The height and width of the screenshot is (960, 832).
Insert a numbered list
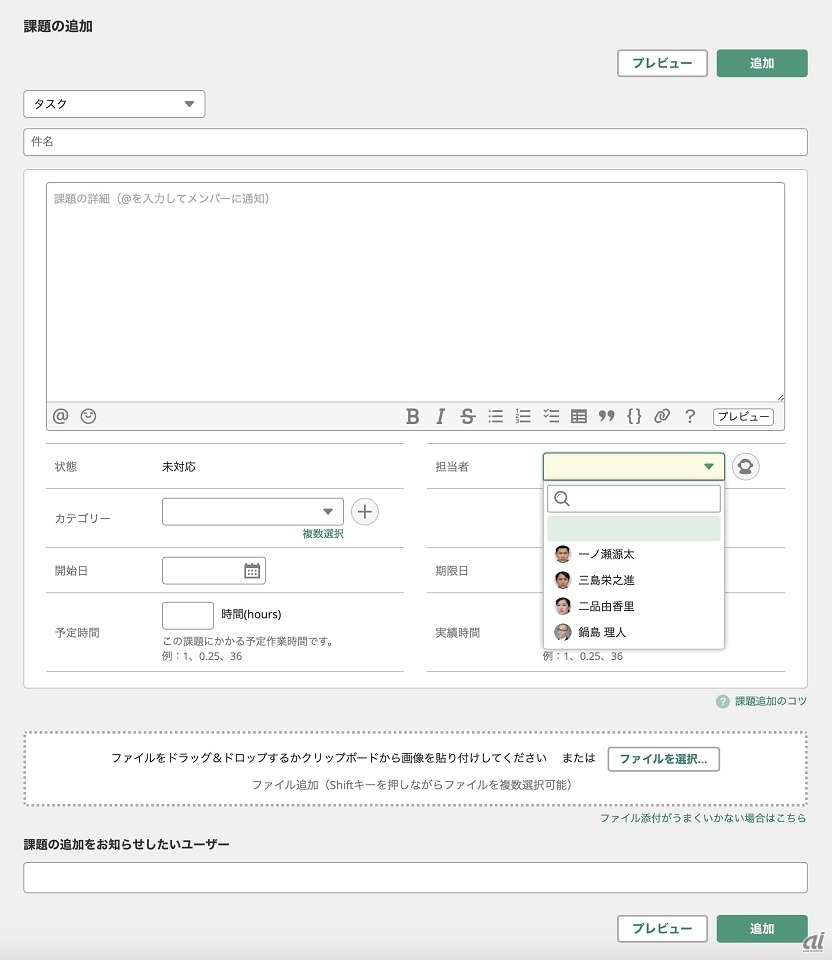pyautogui.click(x=523, y=417)
